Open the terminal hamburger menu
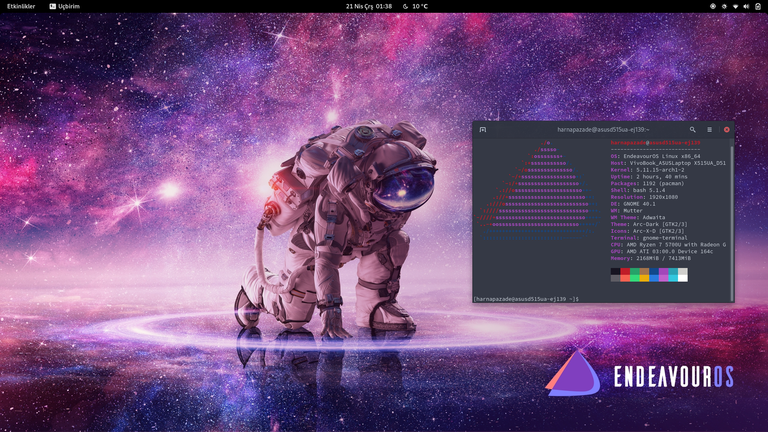 [710, 129]
